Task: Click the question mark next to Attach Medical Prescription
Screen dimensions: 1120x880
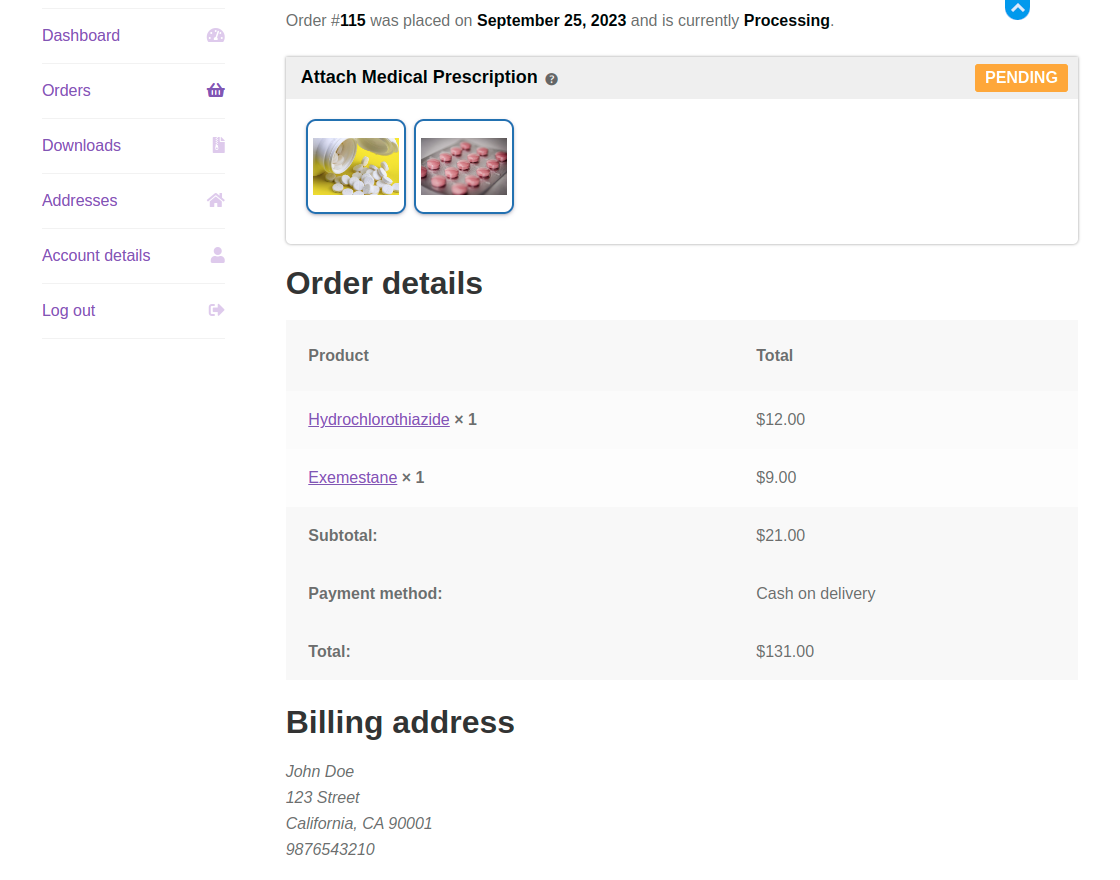Action: point(551,78)
